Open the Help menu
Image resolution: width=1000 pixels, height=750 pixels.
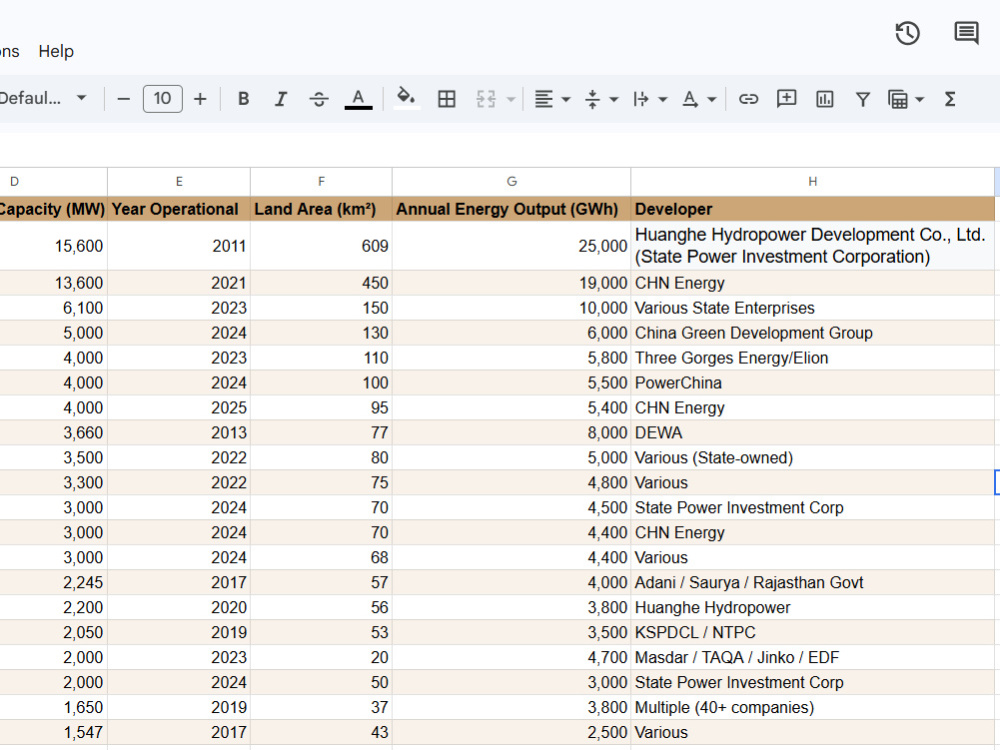click(x=56, y=51)
